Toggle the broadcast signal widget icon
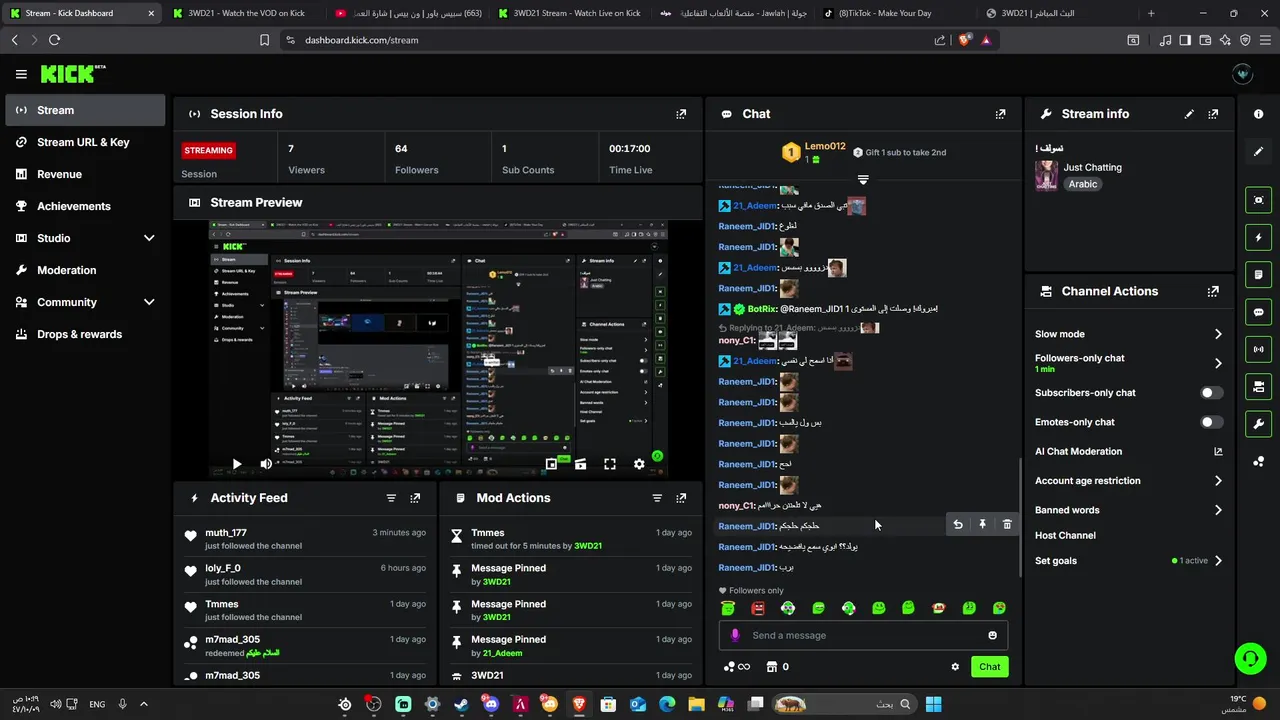Image resolution: width=1280 pixels, height=720 pixels. point(1258,349)
